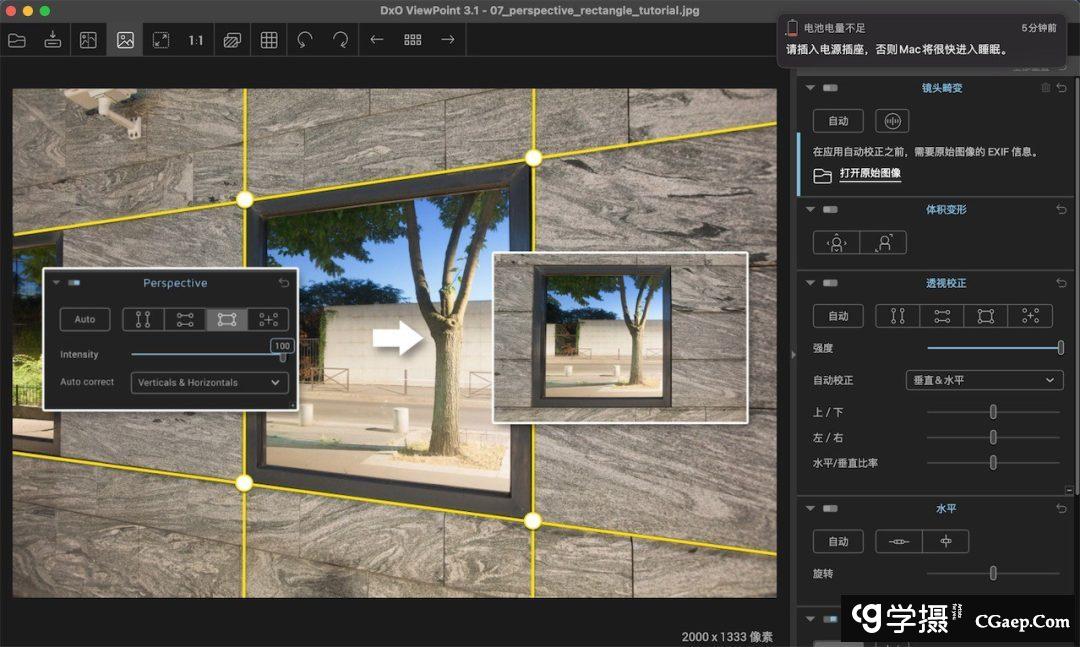Viewport: 1080px width, 647px height.
Task: Rotate image right with clockwise arrow
Action: pos(341,40)
